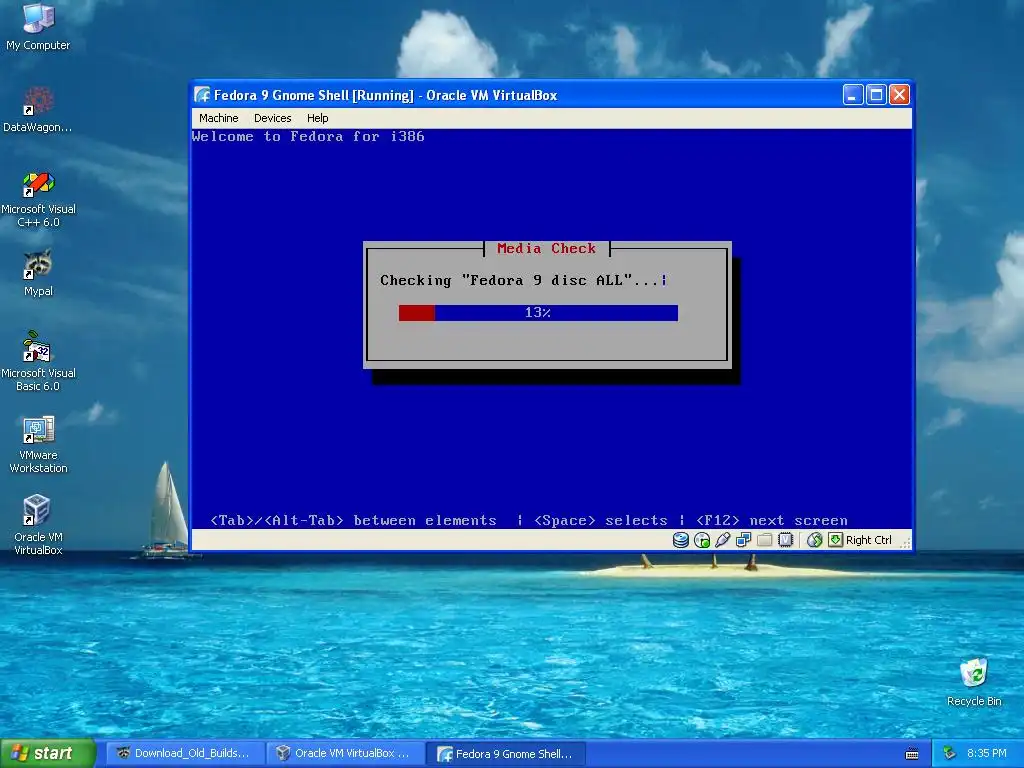This screenshot has height=768, width=1024.
Task: Click the Fedora icon in the title bar
Action: click(x=202, y=95)
